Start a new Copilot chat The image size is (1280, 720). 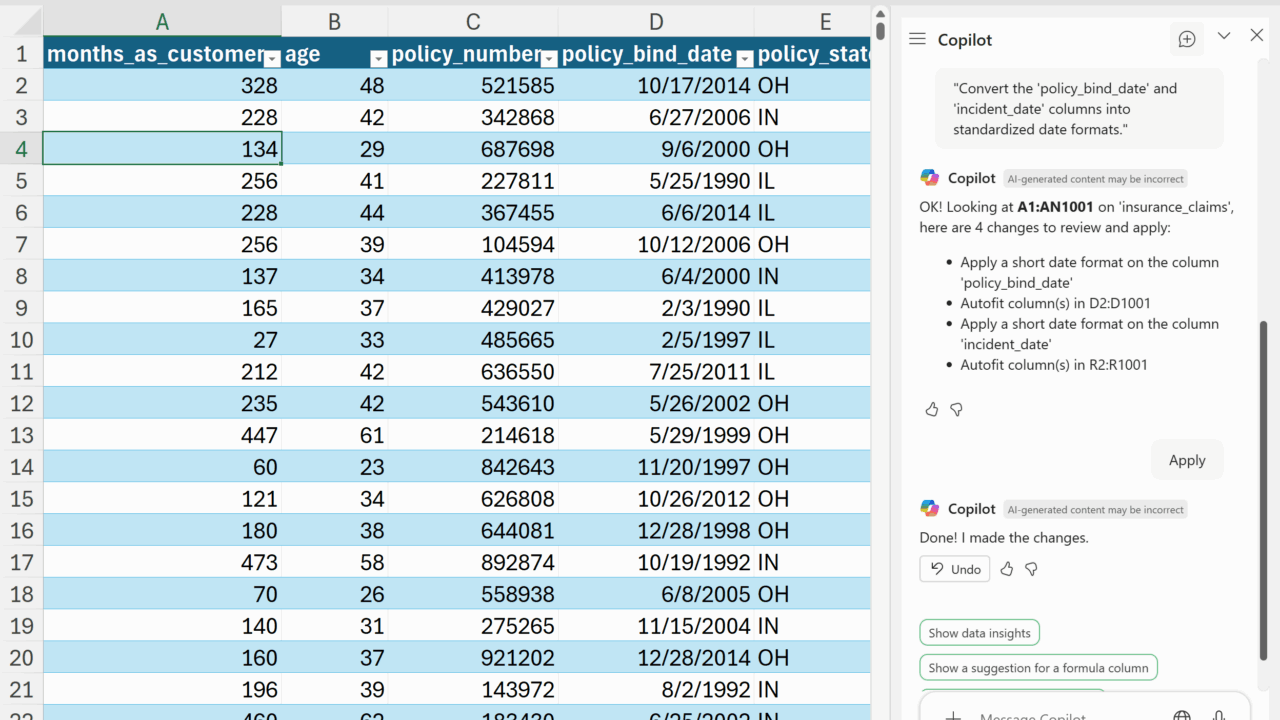click(1187, 39)
